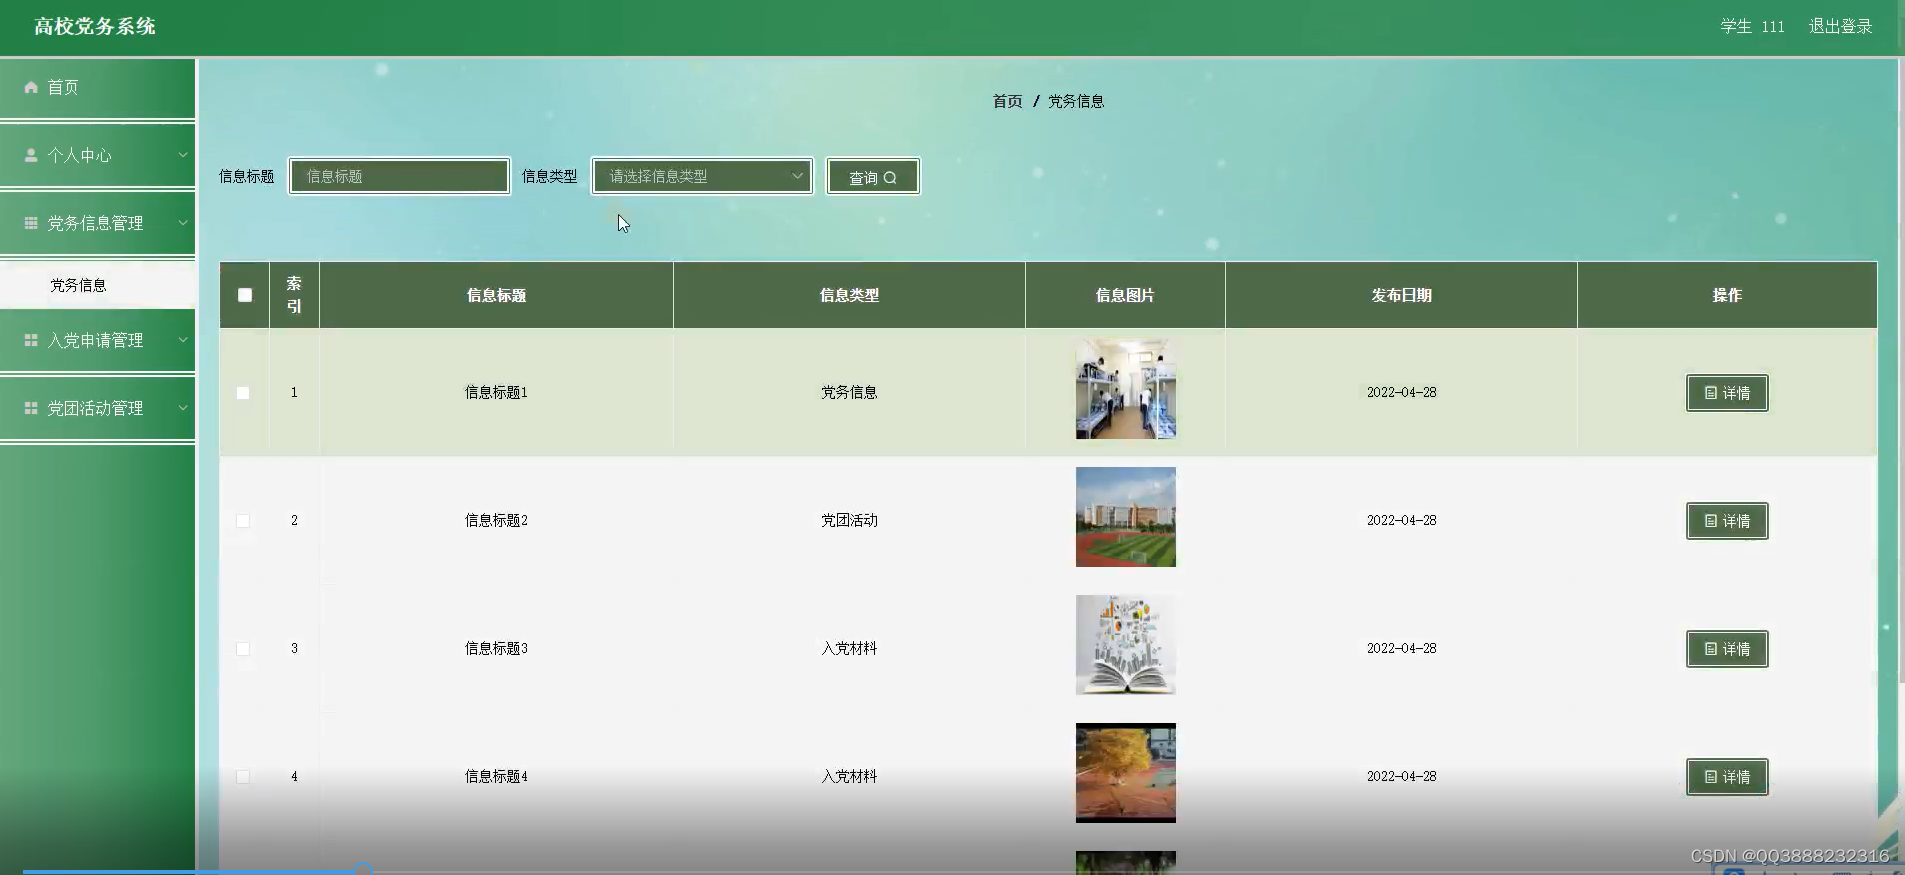Open the 个人中心 sidebar menu
The width and height of the screenshot is (1905, 875).
point(97,155)
